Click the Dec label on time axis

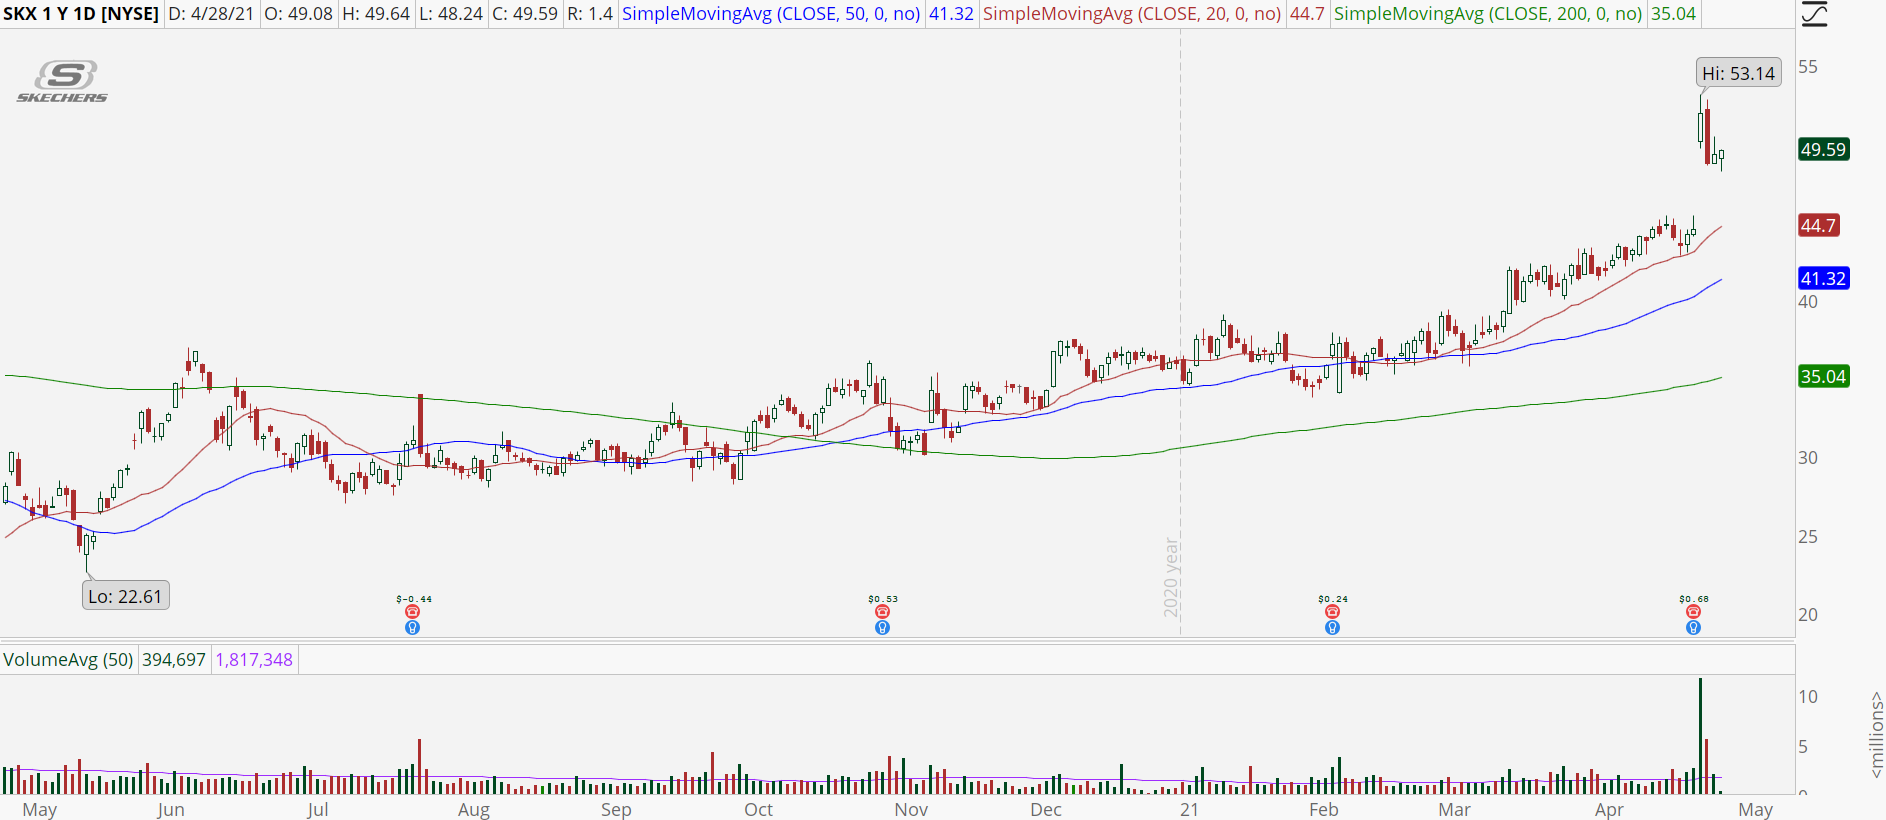[x=1046, y=809]
